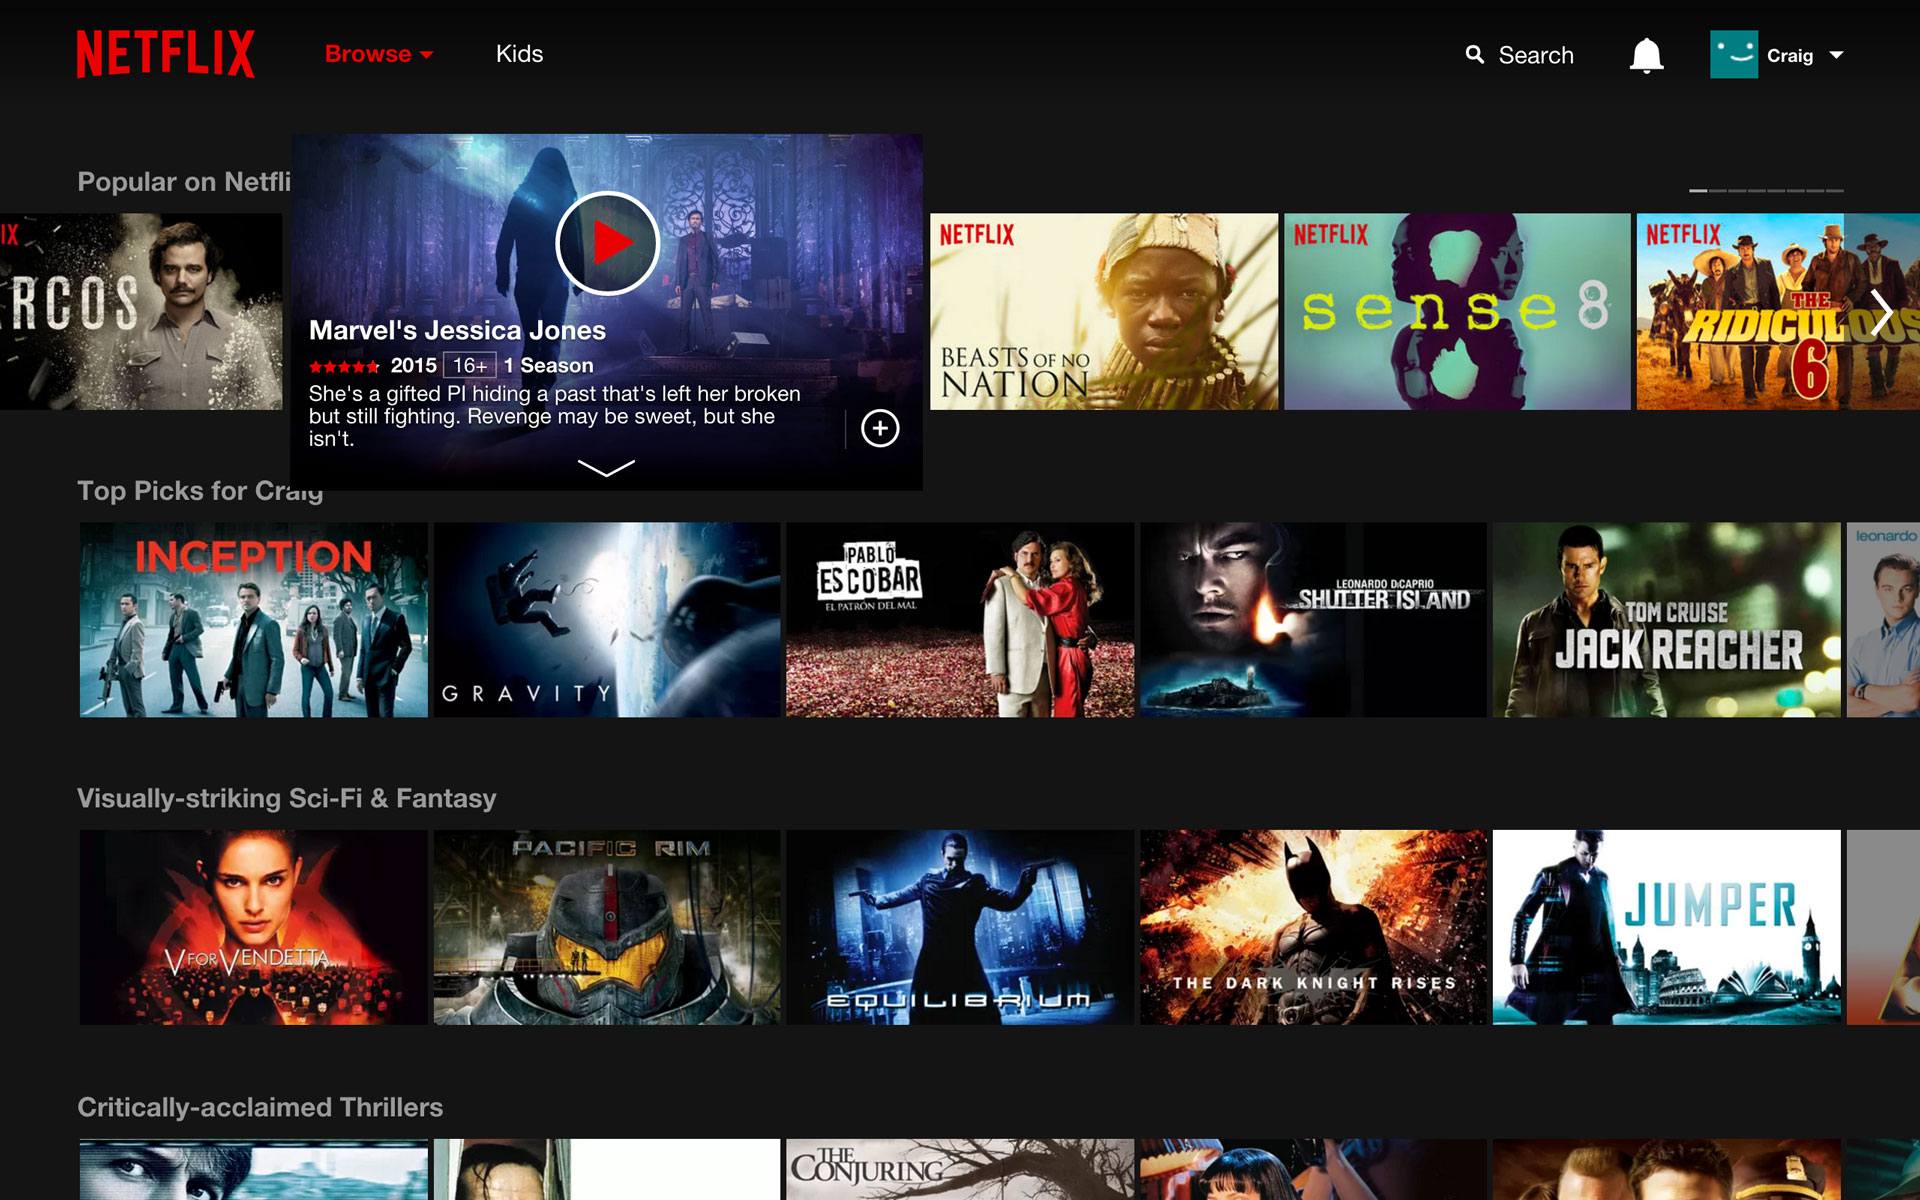1920x1200 pixels.
Task: Click the Jessica Jones star rating
Action: [x=344, y=367]
